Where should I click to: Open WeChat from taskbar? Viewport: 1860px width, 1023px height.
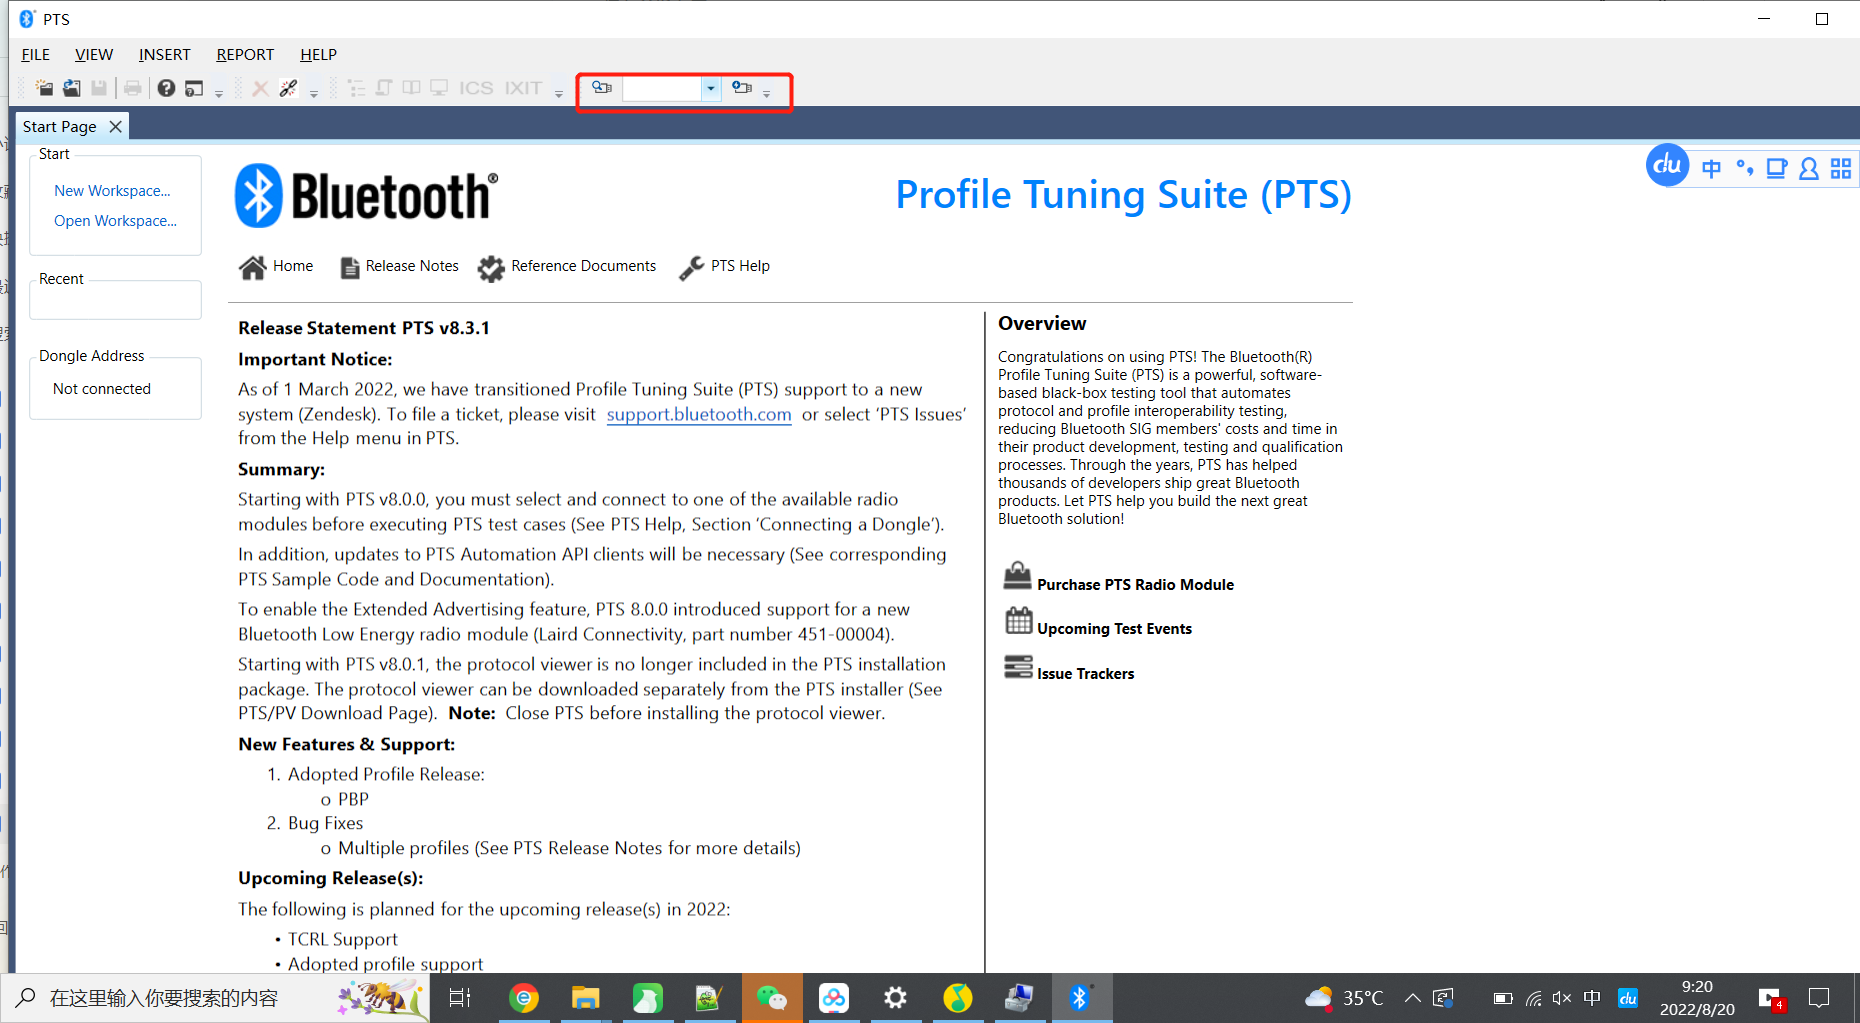(771, 998)
